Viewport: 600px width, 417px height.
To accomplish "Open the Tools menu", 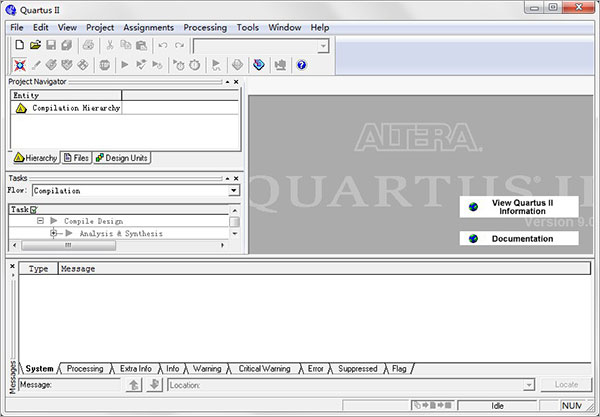I will pos(248,28).
